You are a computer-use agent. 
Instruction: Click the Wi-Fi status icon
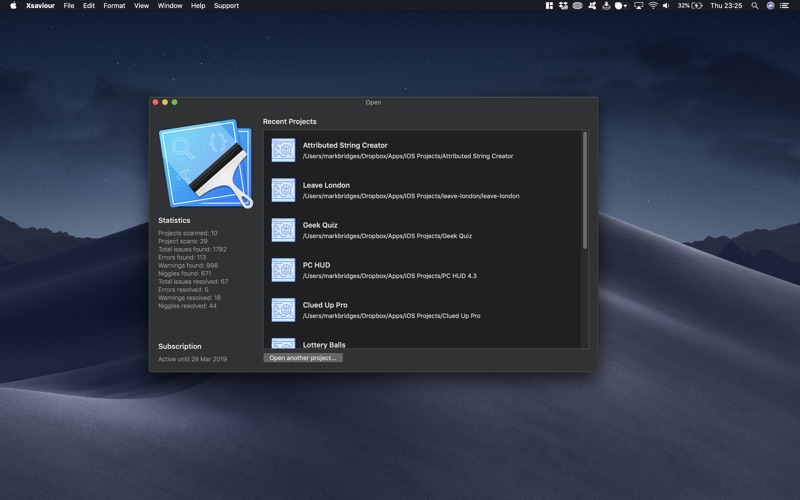653,6
